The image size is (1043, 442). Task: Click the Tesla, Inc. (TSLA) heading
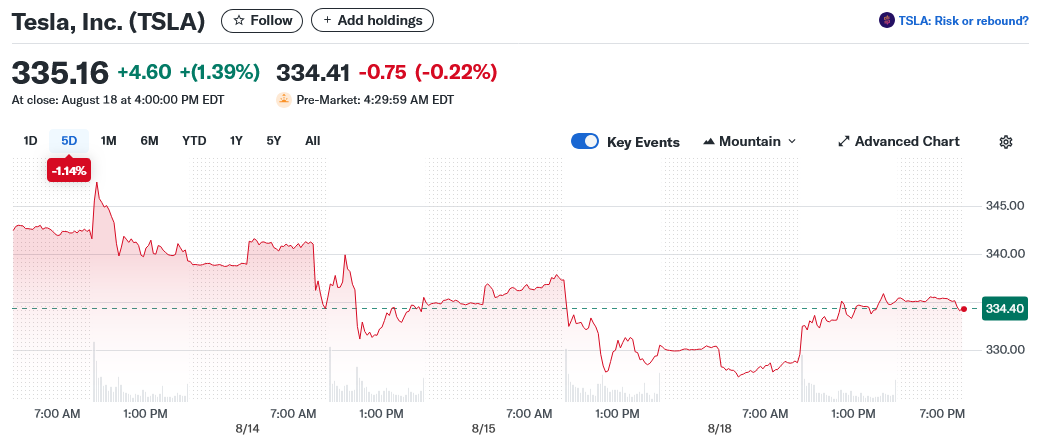point(108,21)
